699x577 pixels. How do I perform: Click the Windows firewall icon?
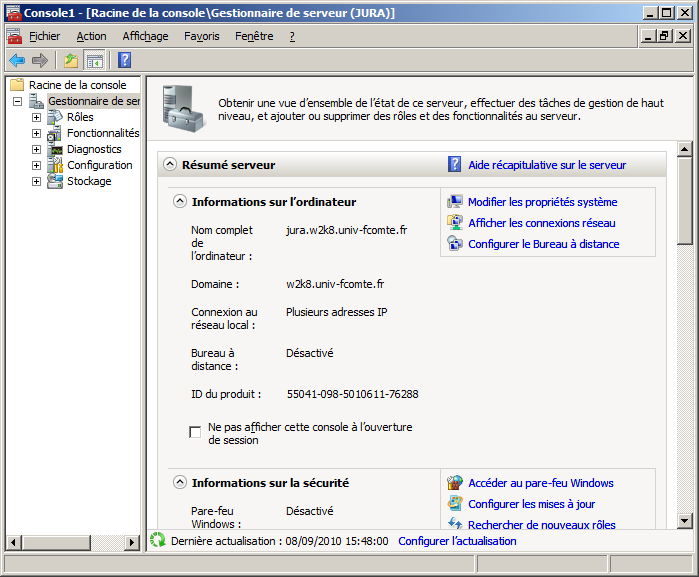(x=455, y=483)
